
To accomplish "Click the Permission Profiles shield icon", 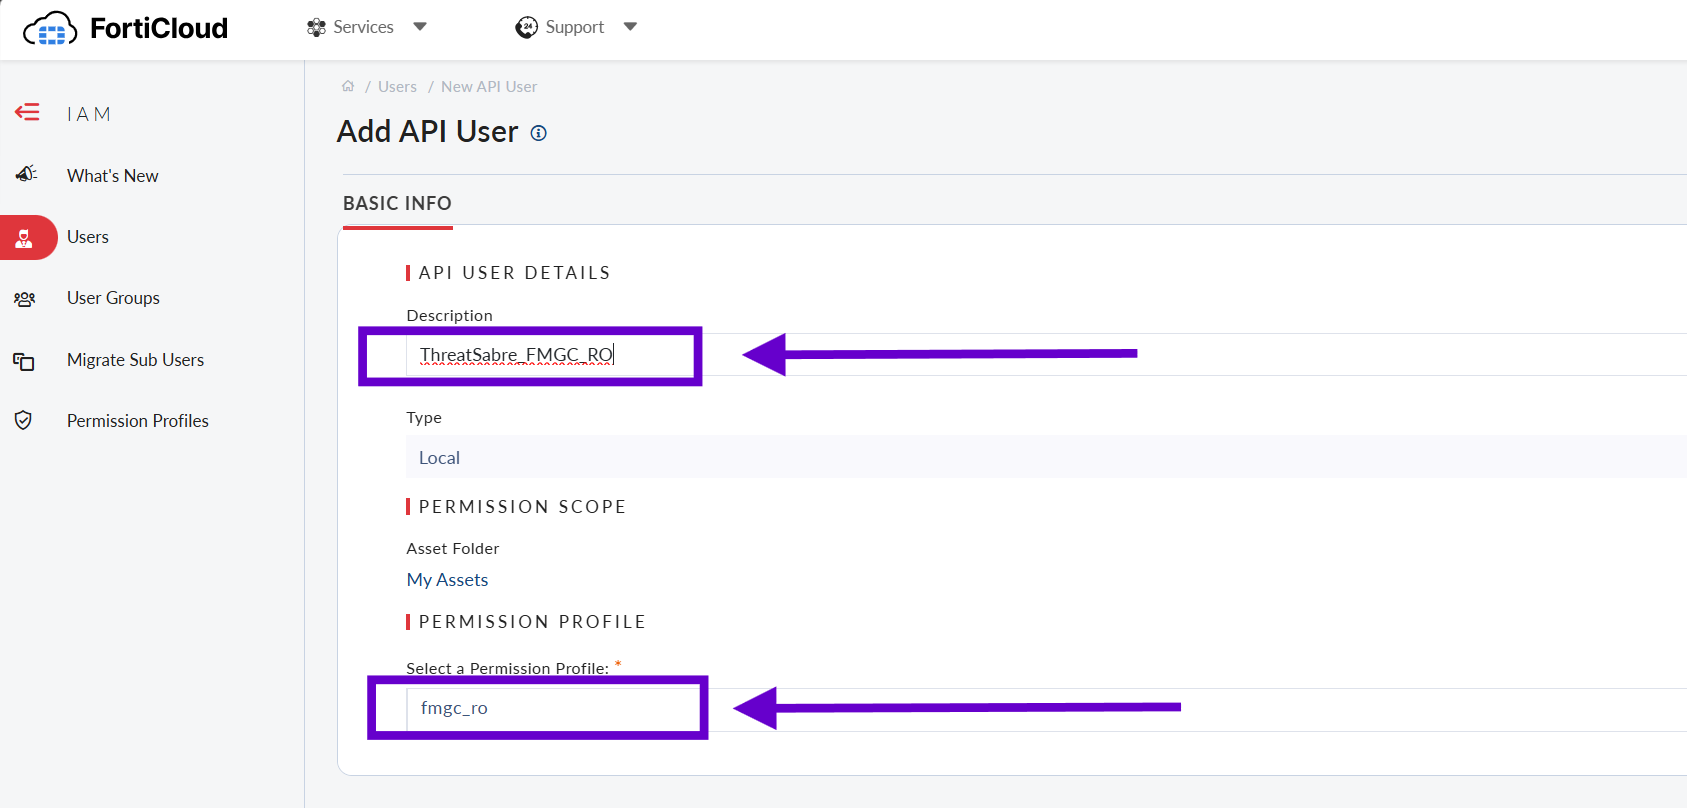I will coord(24,420).
